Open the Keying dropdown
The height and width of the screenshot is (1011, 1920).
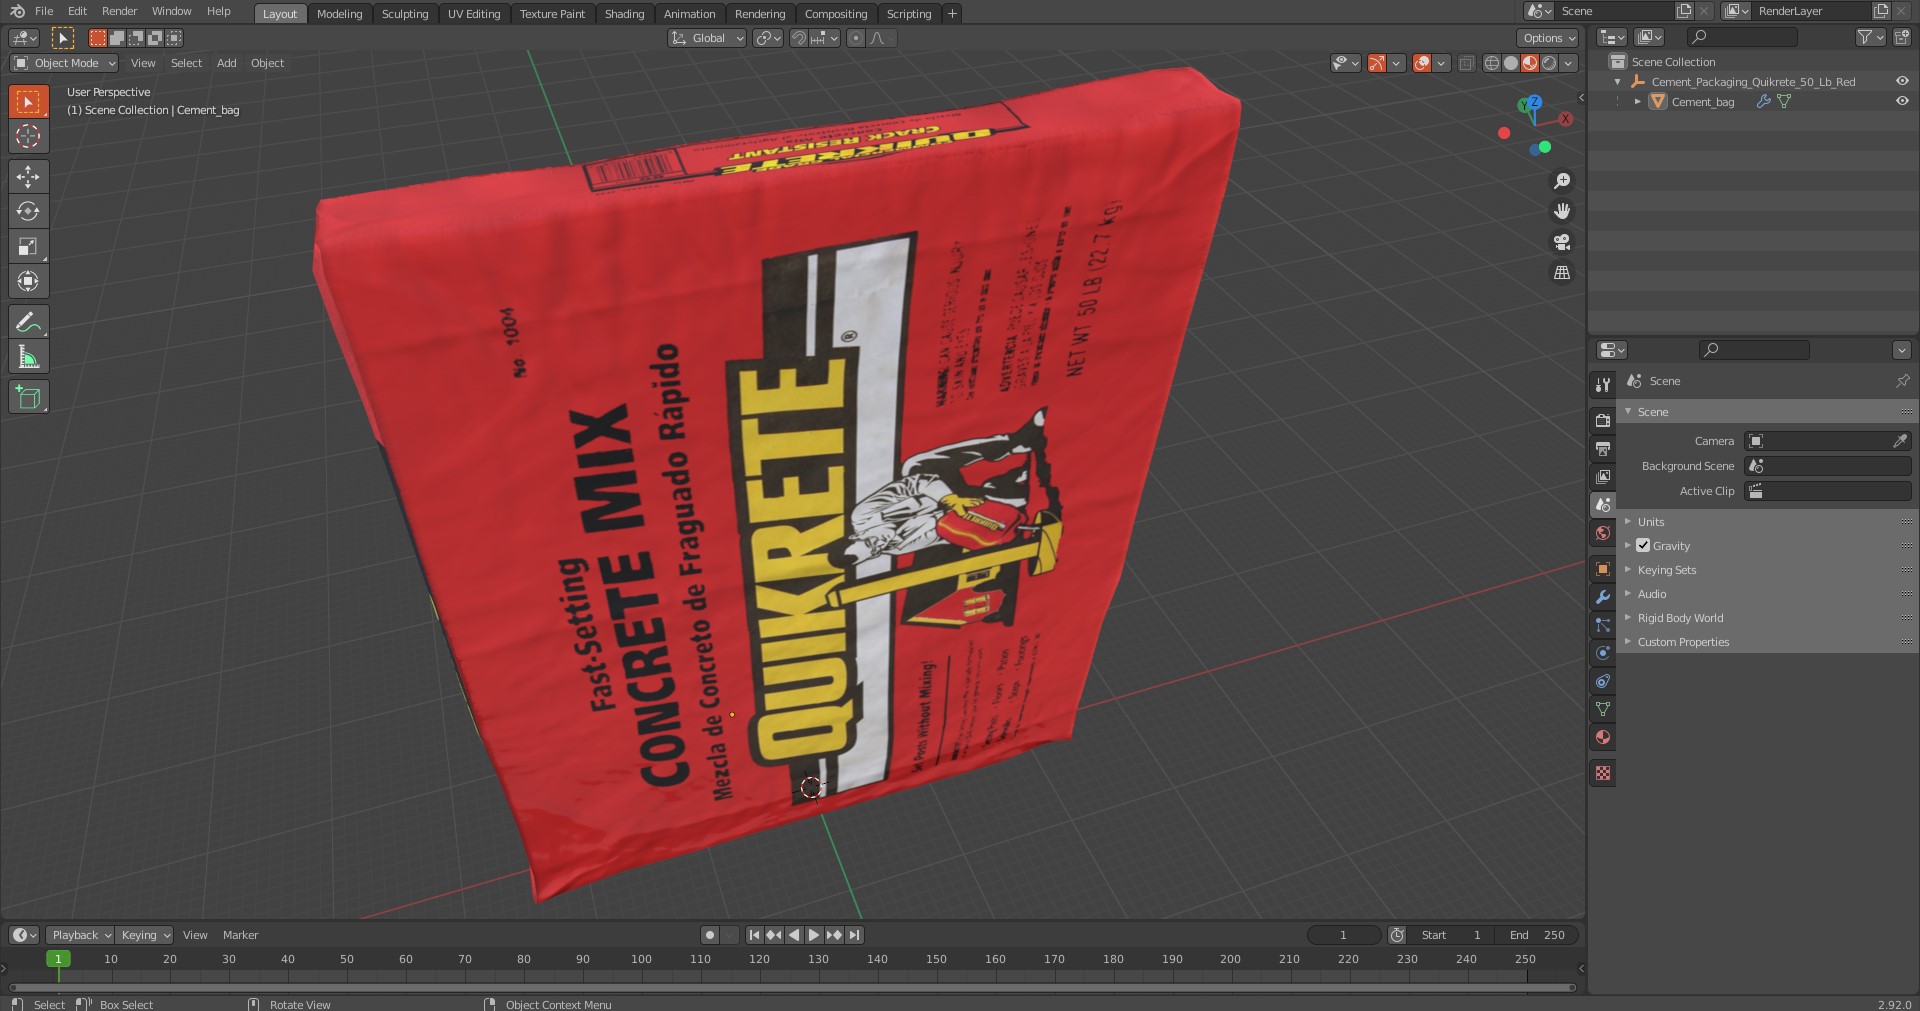(144, 935)
